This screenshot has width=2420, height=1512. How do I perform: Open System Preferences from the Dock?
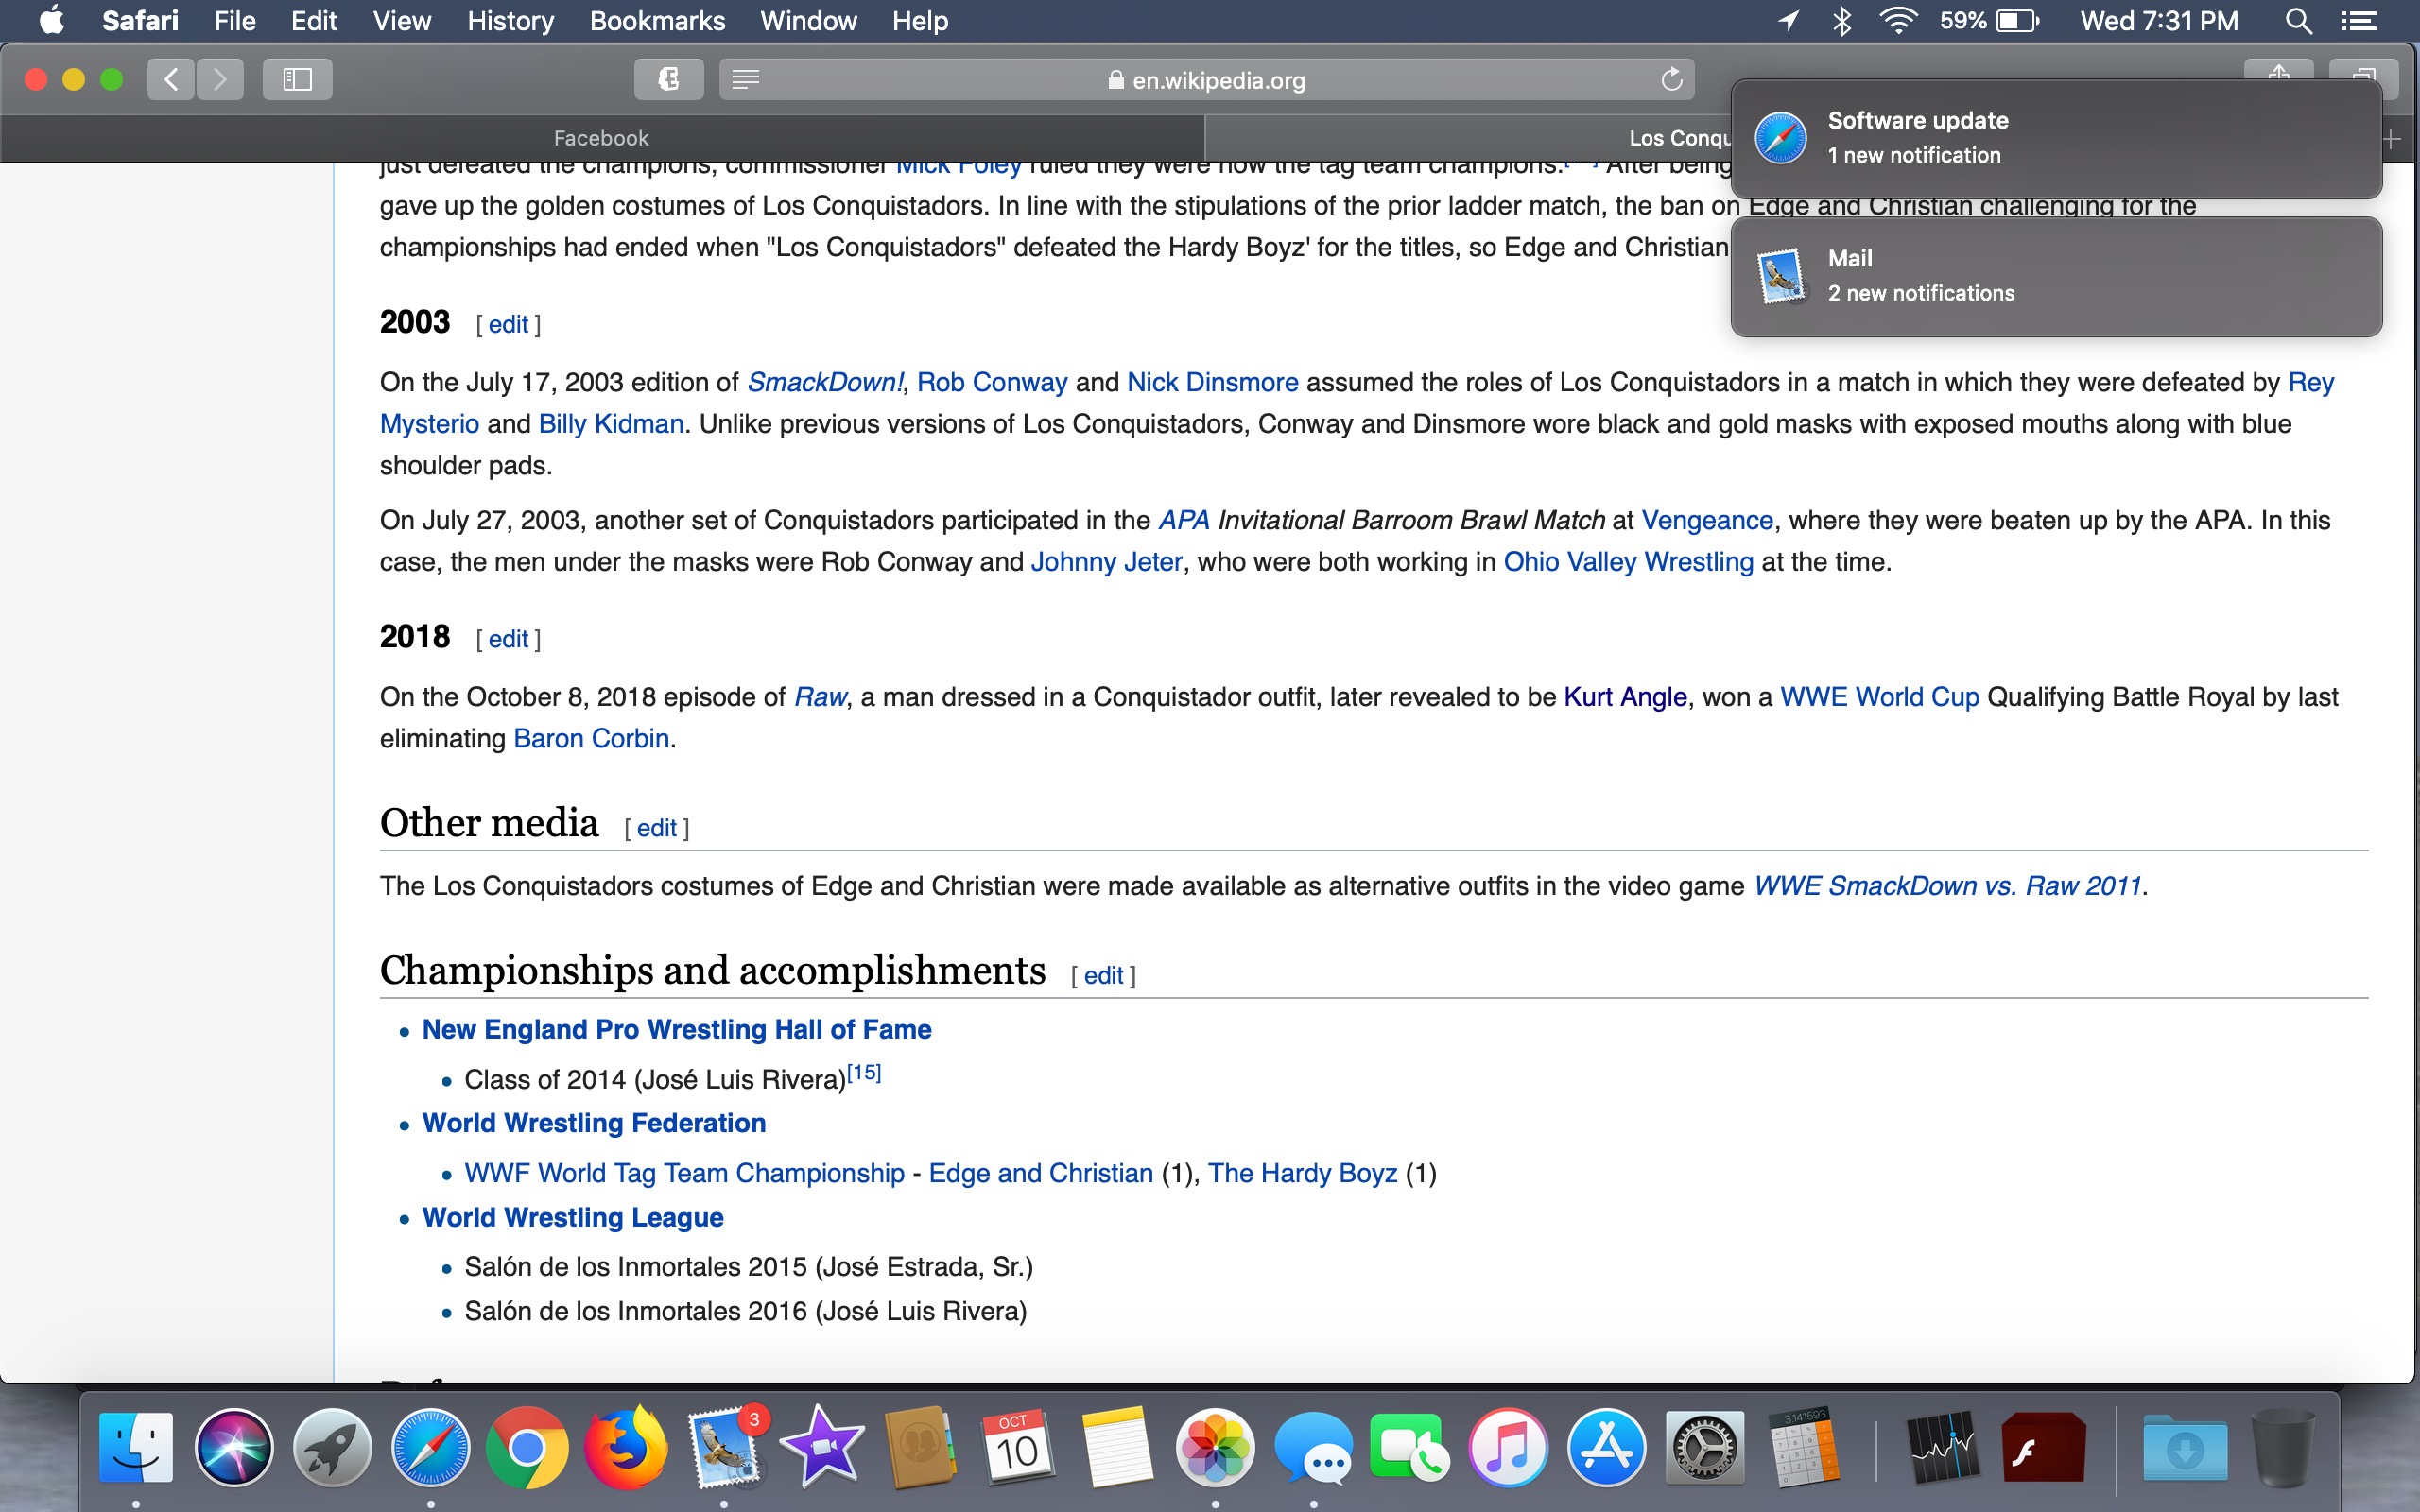tap(1704, 1447)
